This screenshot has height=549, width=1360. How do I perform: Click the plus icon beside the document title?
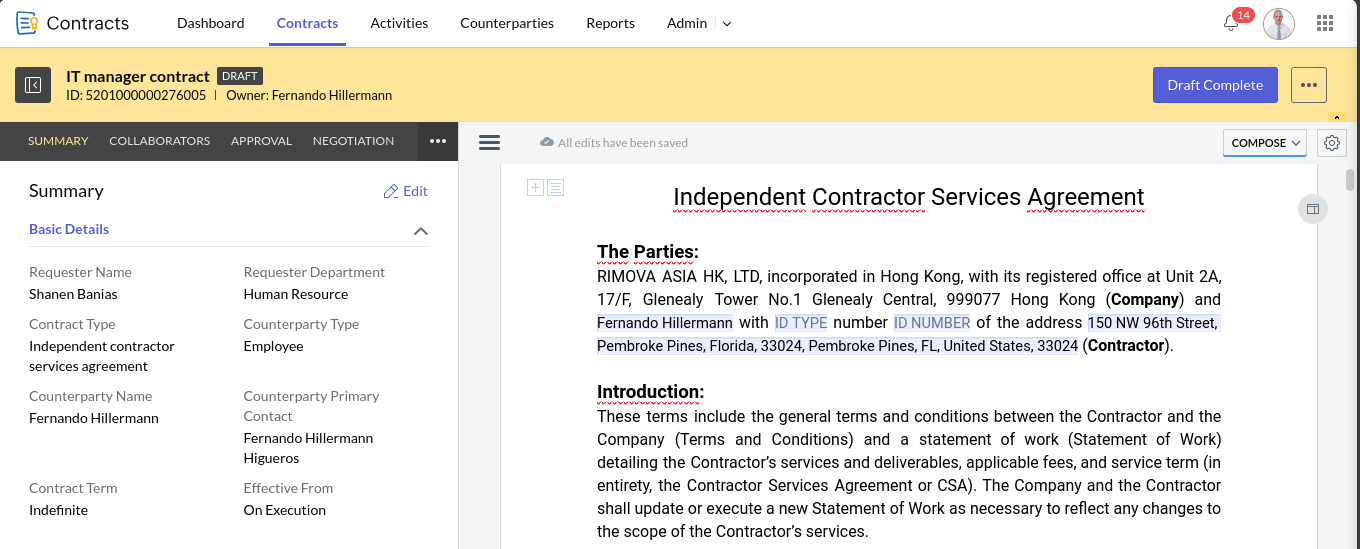(535, 187)
